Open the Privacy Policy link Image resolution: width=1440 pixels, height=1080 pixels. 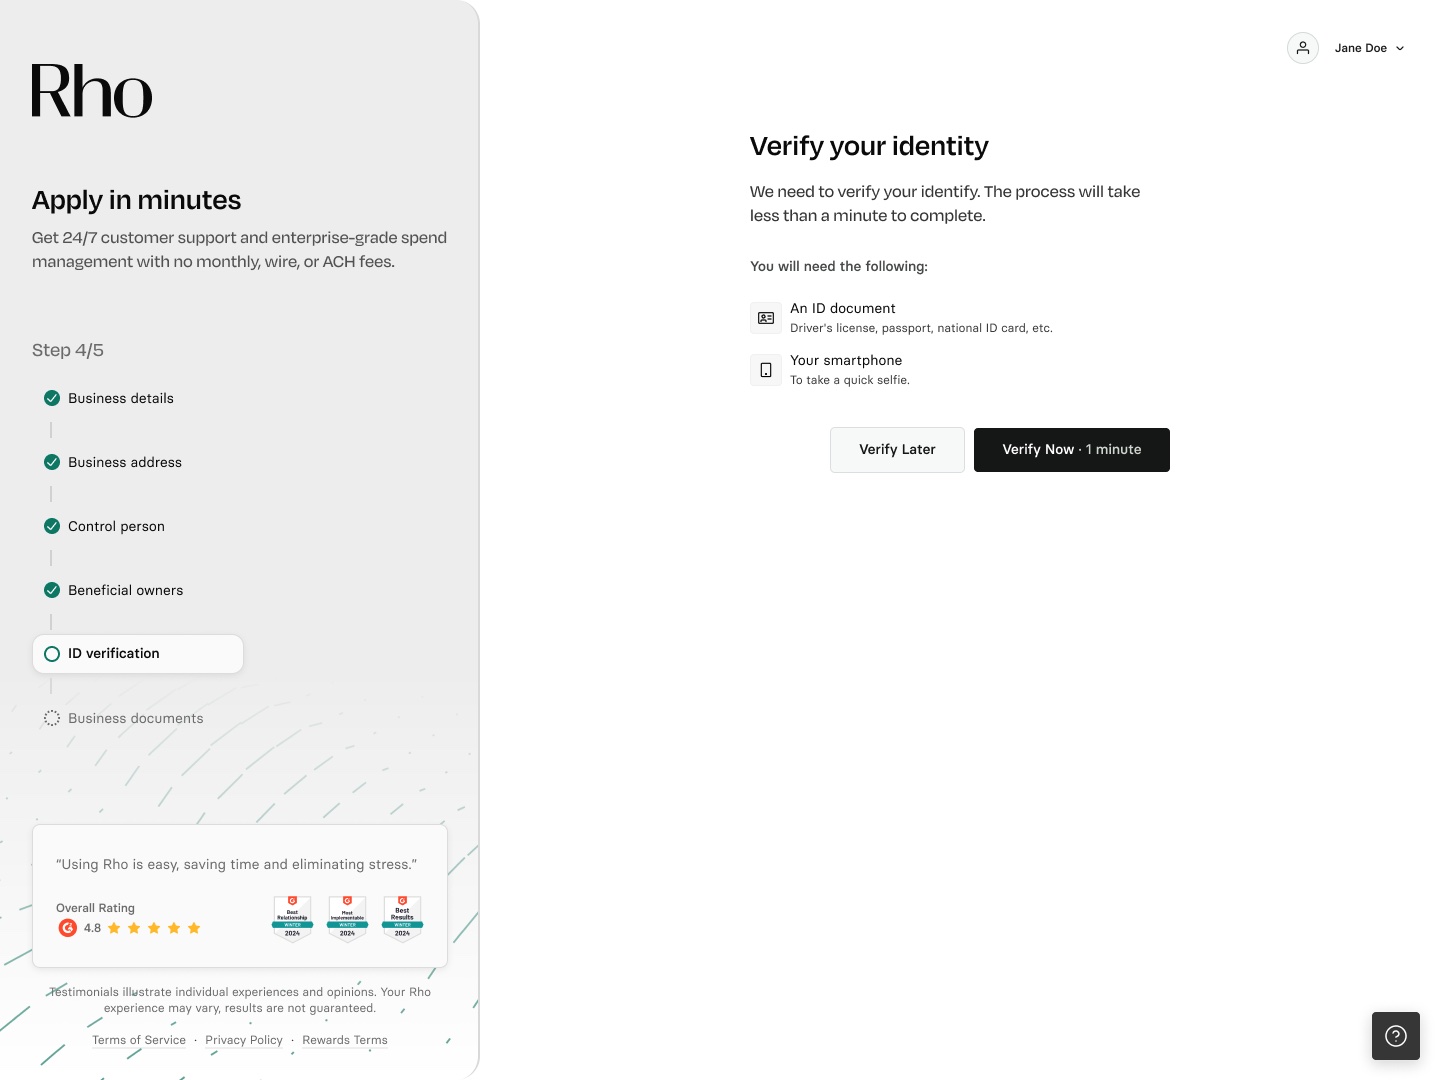point(244,1040)
